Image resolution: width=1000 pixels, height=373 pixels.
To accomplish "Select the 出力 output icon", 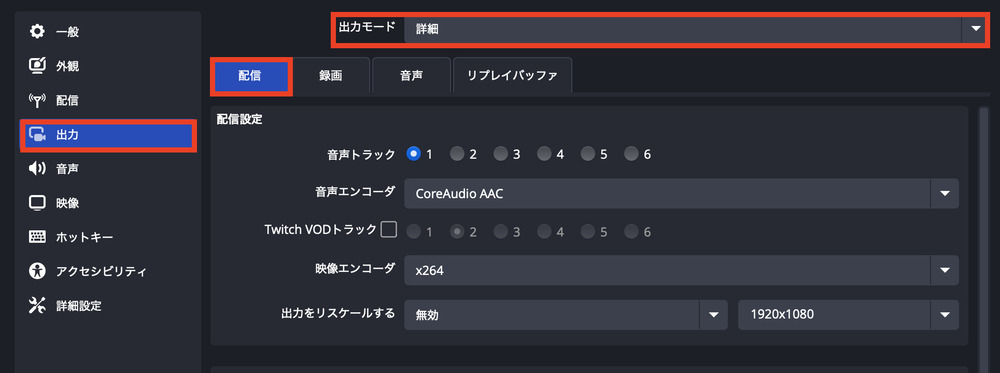I will click(x=38, y=135).
